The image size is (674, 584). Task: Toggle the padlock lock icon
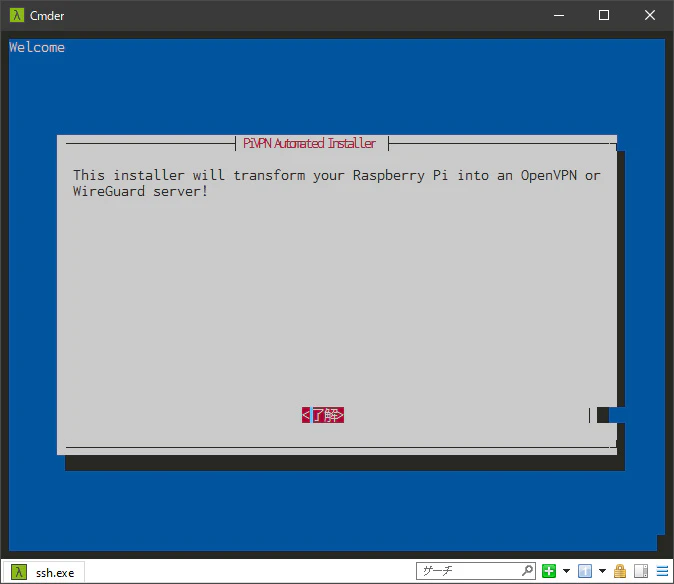point(620,571)
